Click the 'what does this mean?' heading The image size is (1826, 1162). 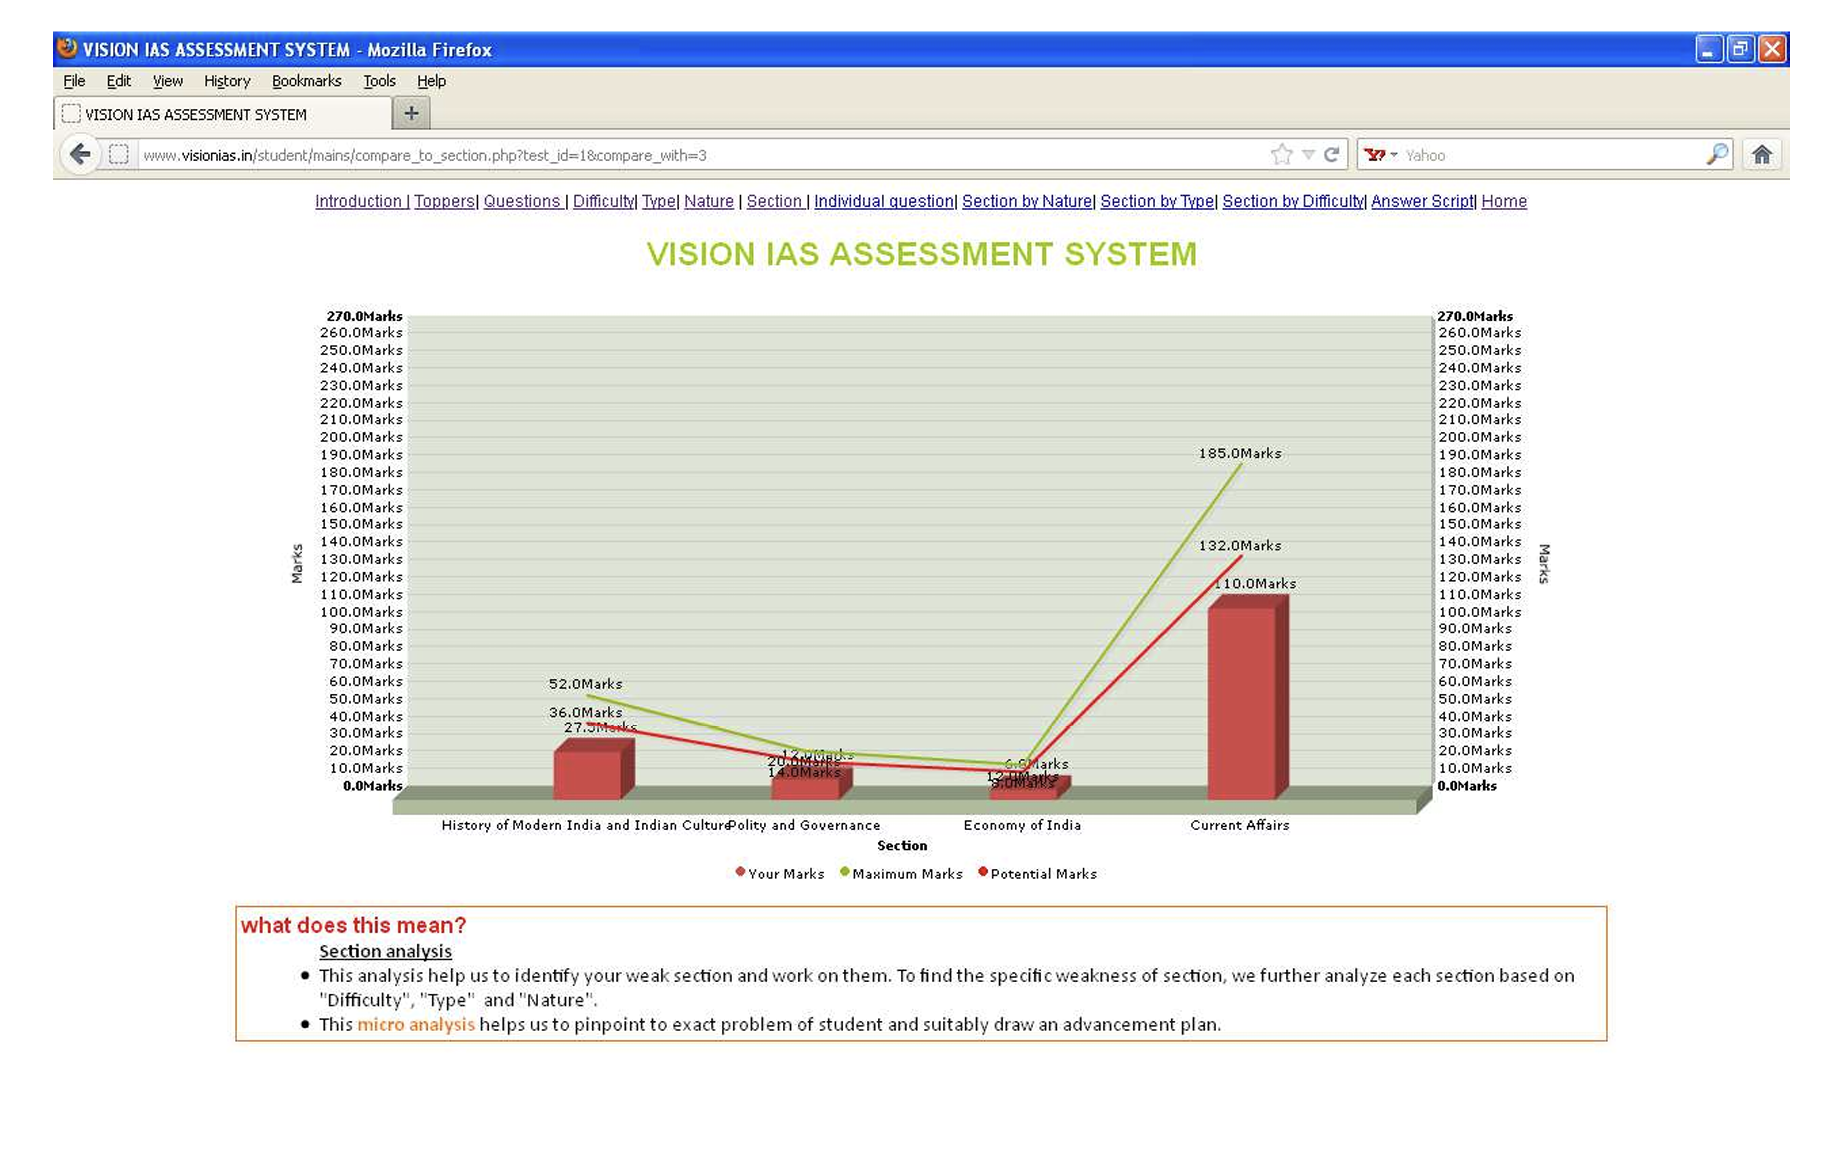coord(353,925)
